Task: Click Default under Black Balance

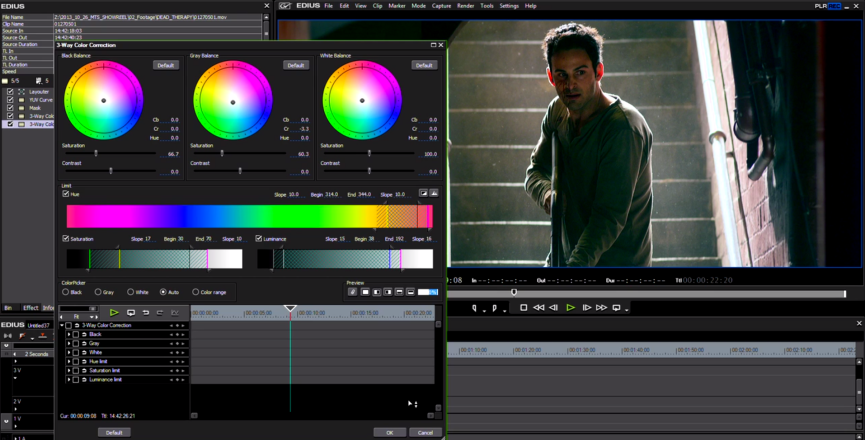Action: pos(165,65)
